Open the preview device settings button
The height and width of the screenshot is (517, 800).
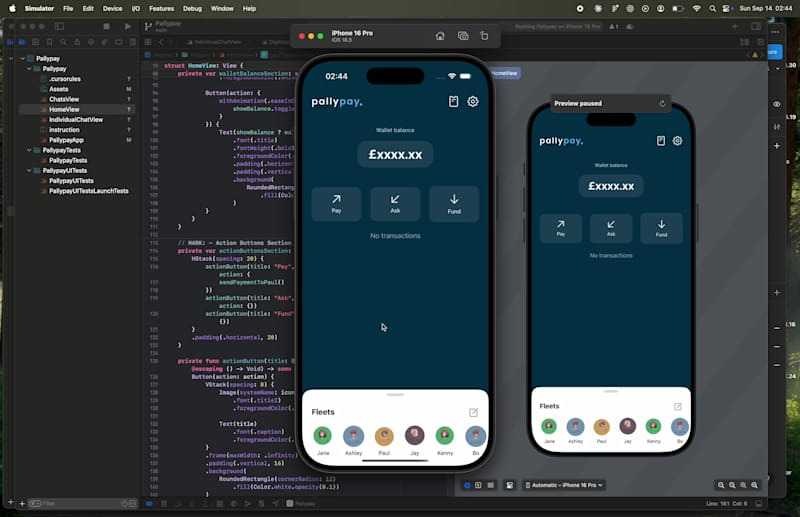(x=509, y=485)
